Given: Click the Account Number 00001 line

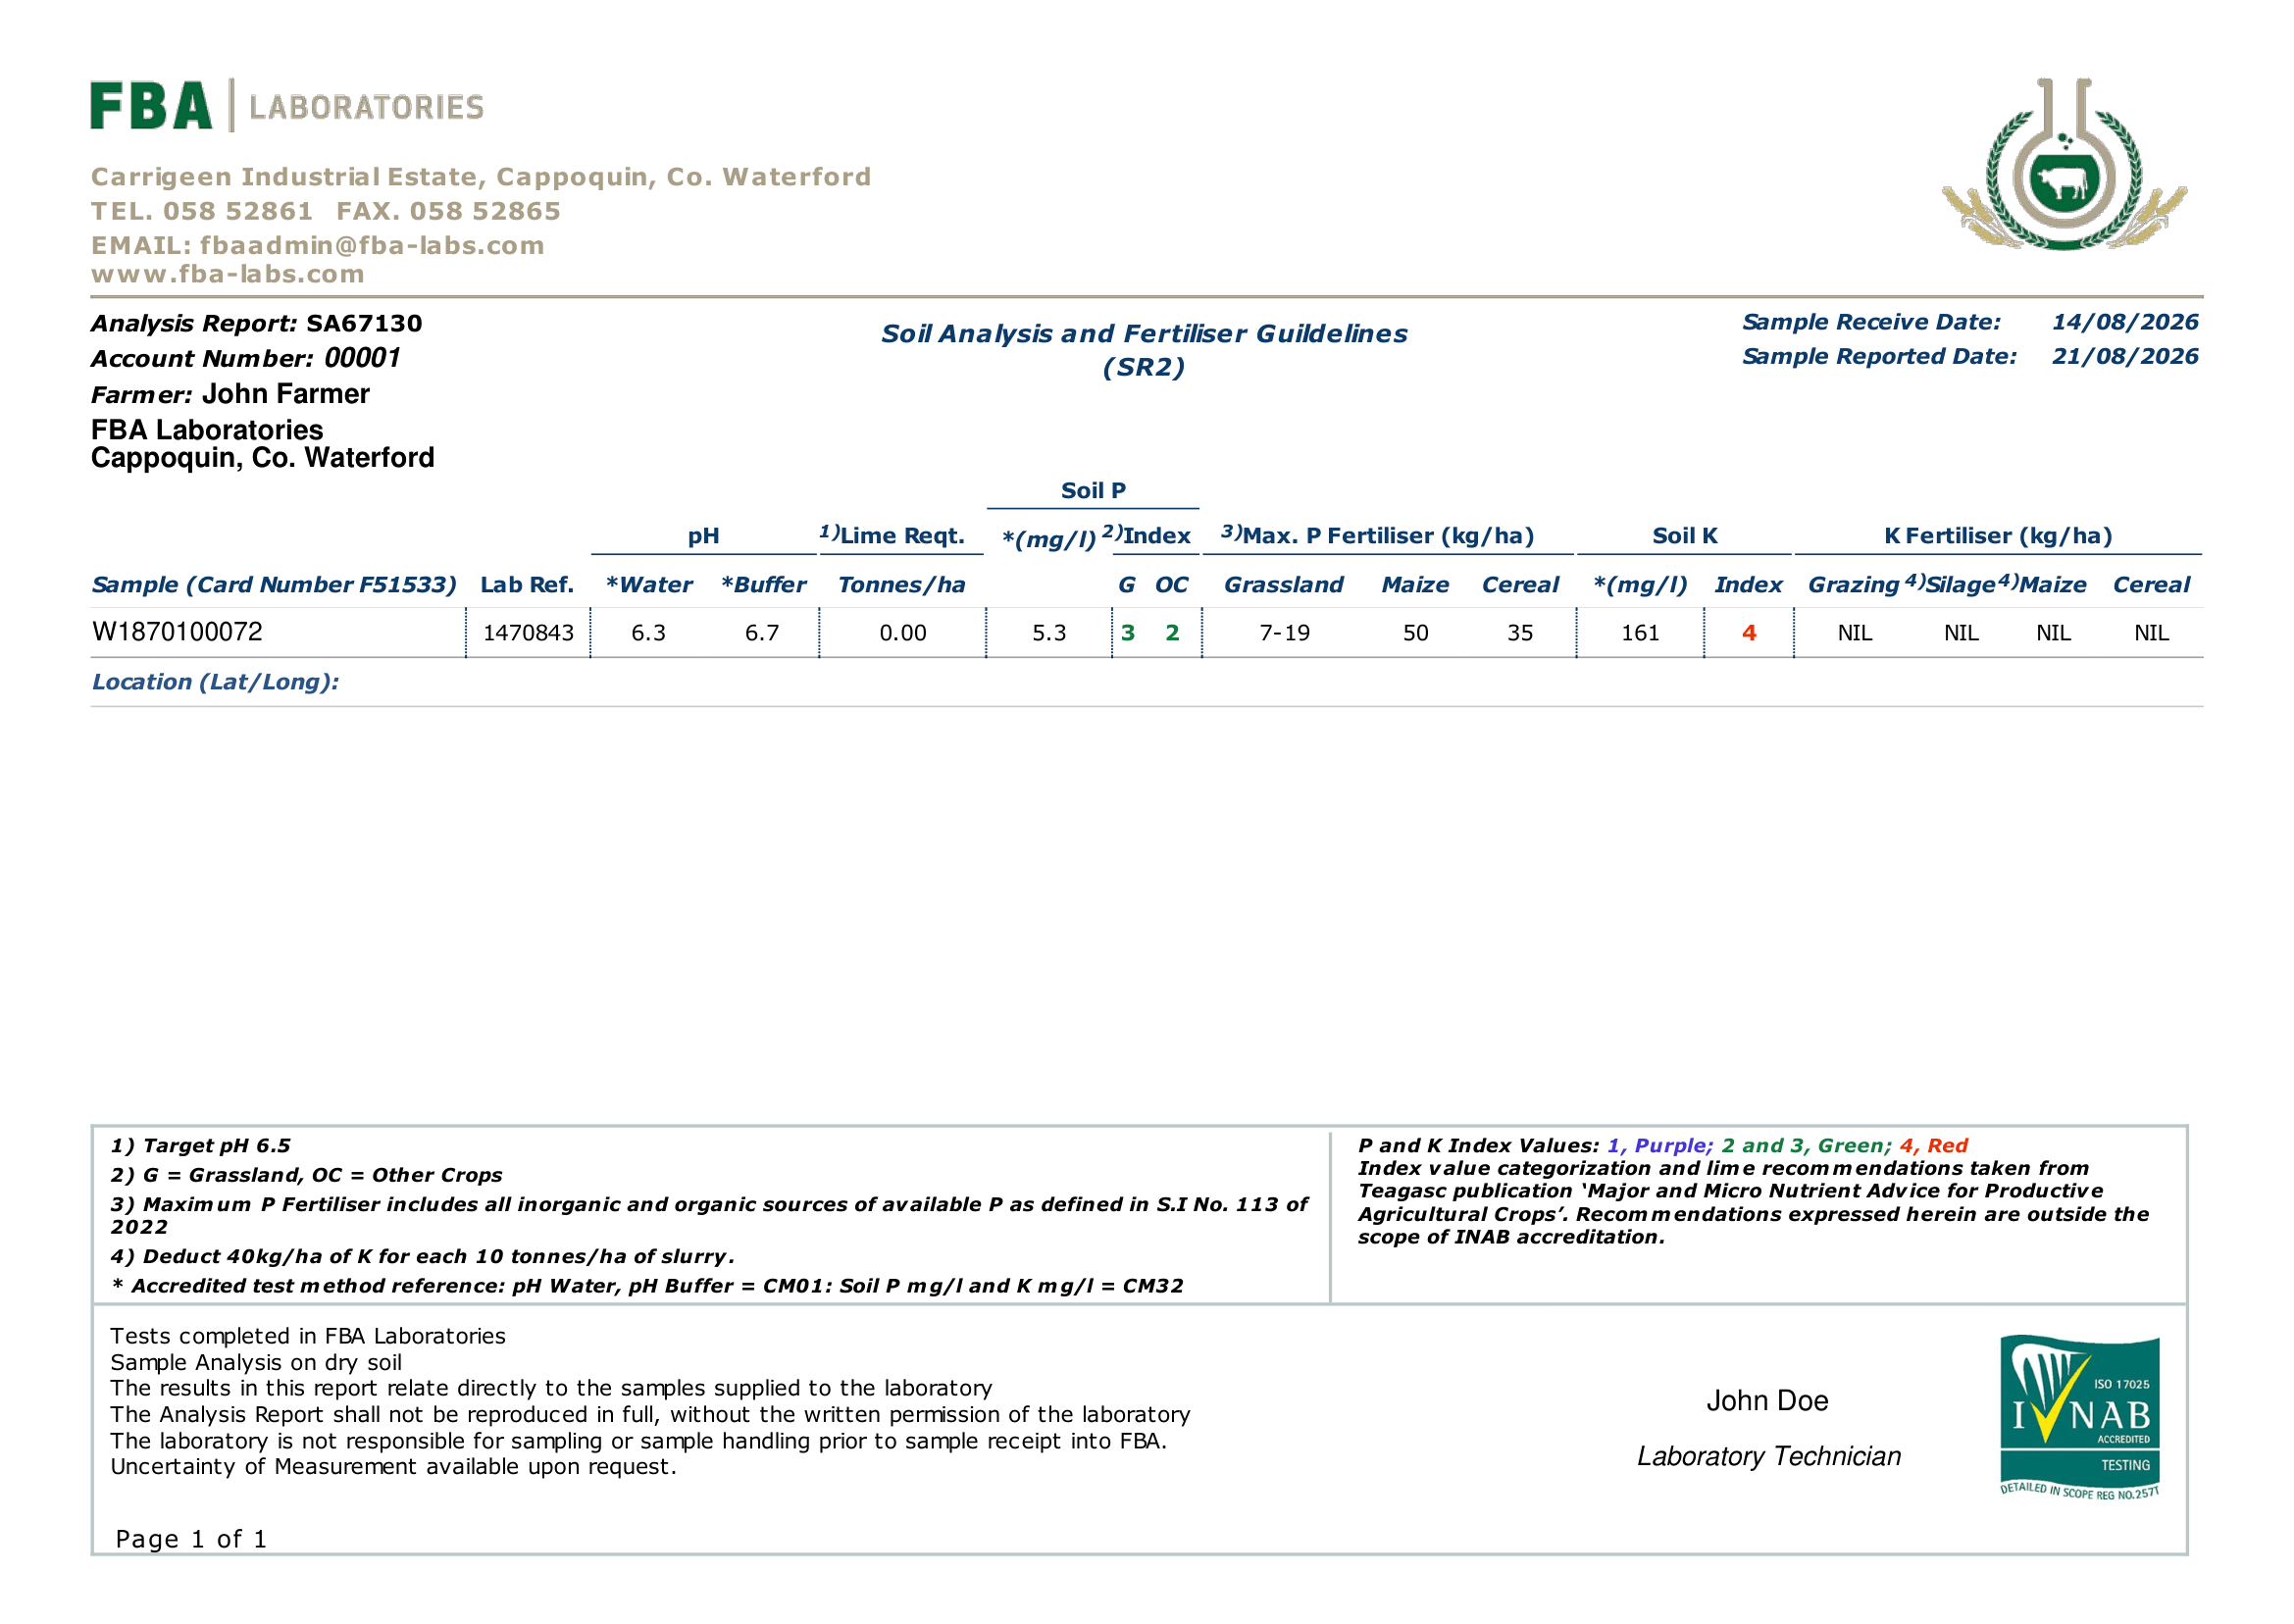Looking at the screenshot, I should (246, 358).
